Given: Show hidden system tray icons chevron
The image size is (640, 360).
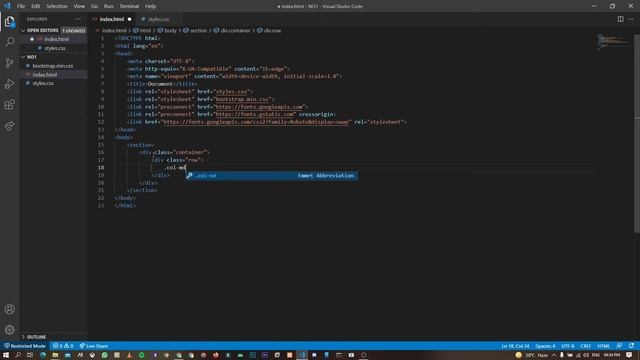Looking at the screenshot, I should (554, 355).
